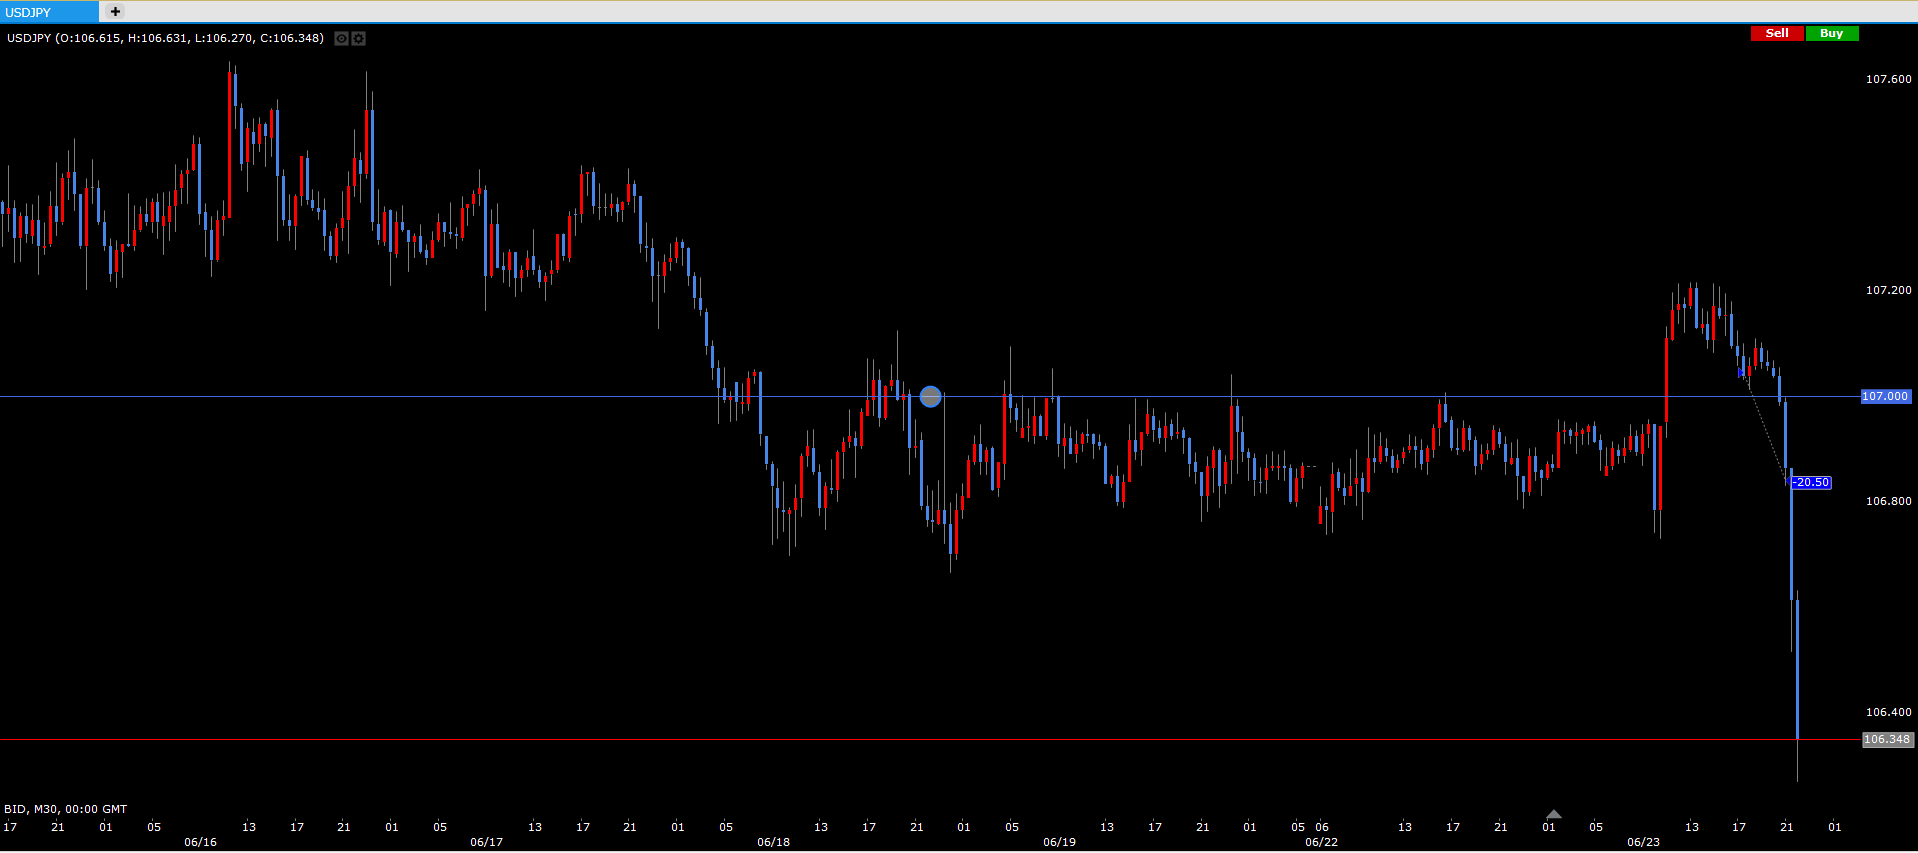Click the 06/16 date on time axis

point(200,842)
